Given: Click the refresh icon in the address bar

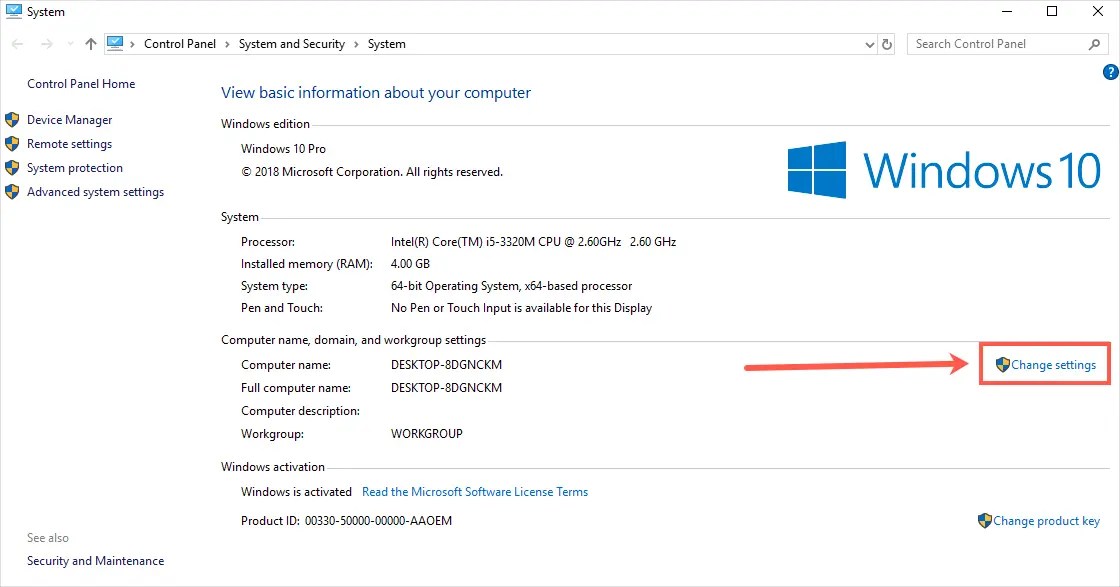Looking at the screenshot, I should [888, 44].
